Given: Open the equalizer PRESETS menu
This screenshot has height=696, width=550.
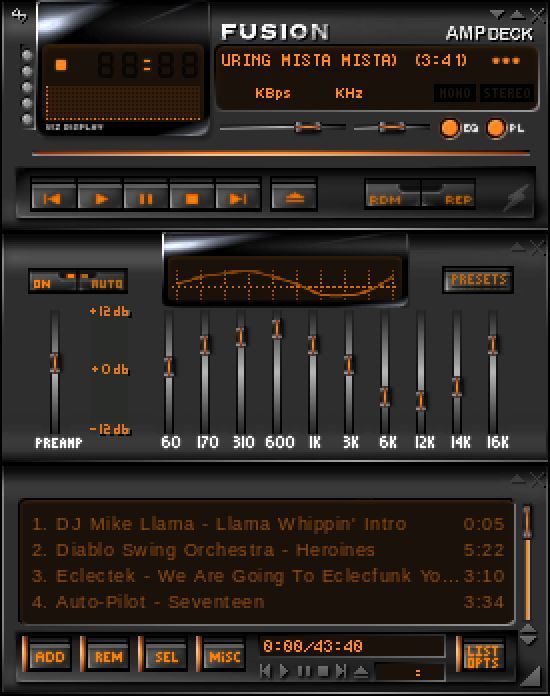Looking at the screenshot, I should click(478, 280).
